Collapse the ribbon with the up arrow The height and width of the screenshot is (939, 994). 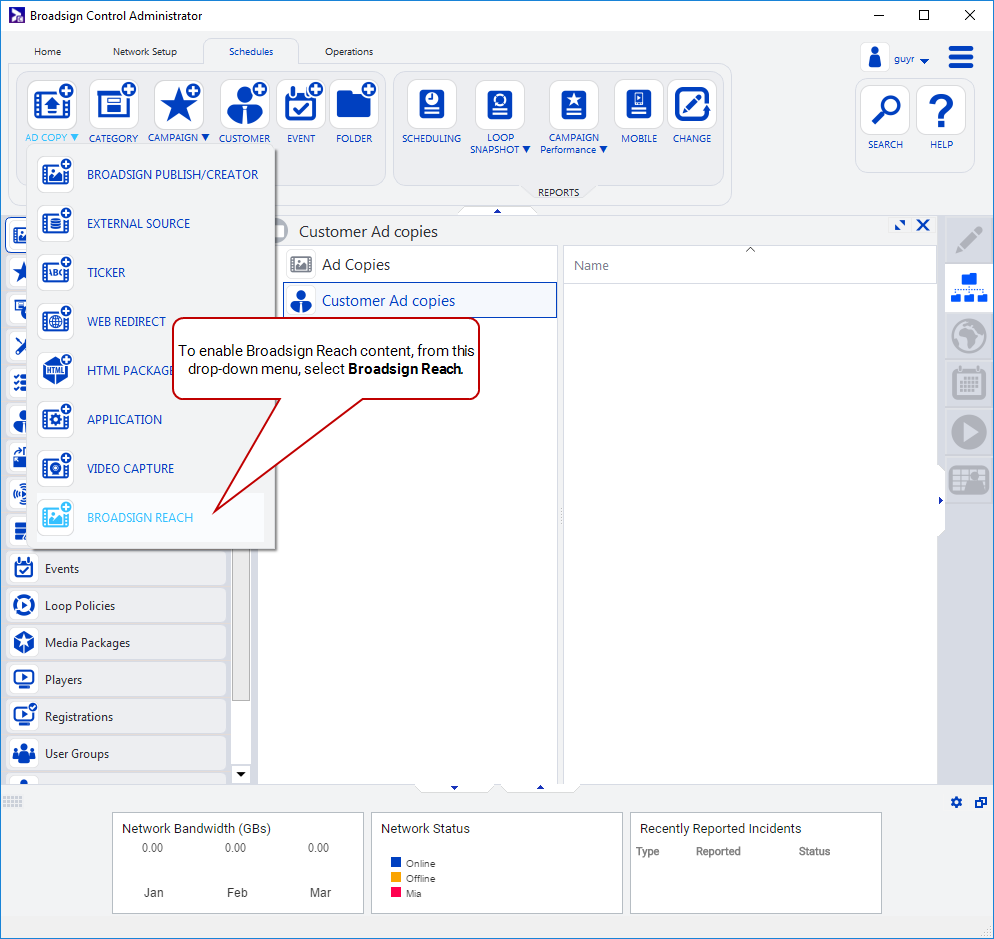pyautogui.click(x=498, y=211)
